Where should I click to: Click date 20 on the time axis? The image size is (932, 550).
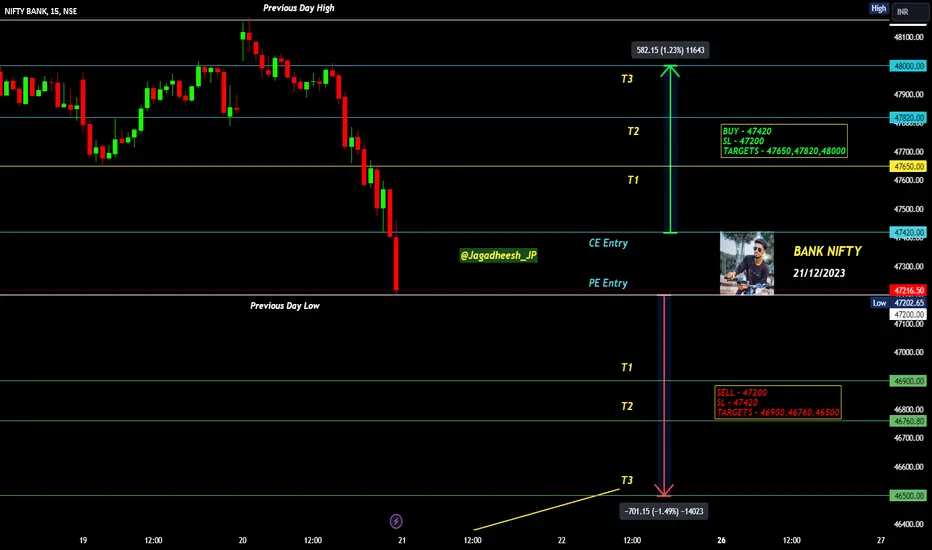pos(243,540)
